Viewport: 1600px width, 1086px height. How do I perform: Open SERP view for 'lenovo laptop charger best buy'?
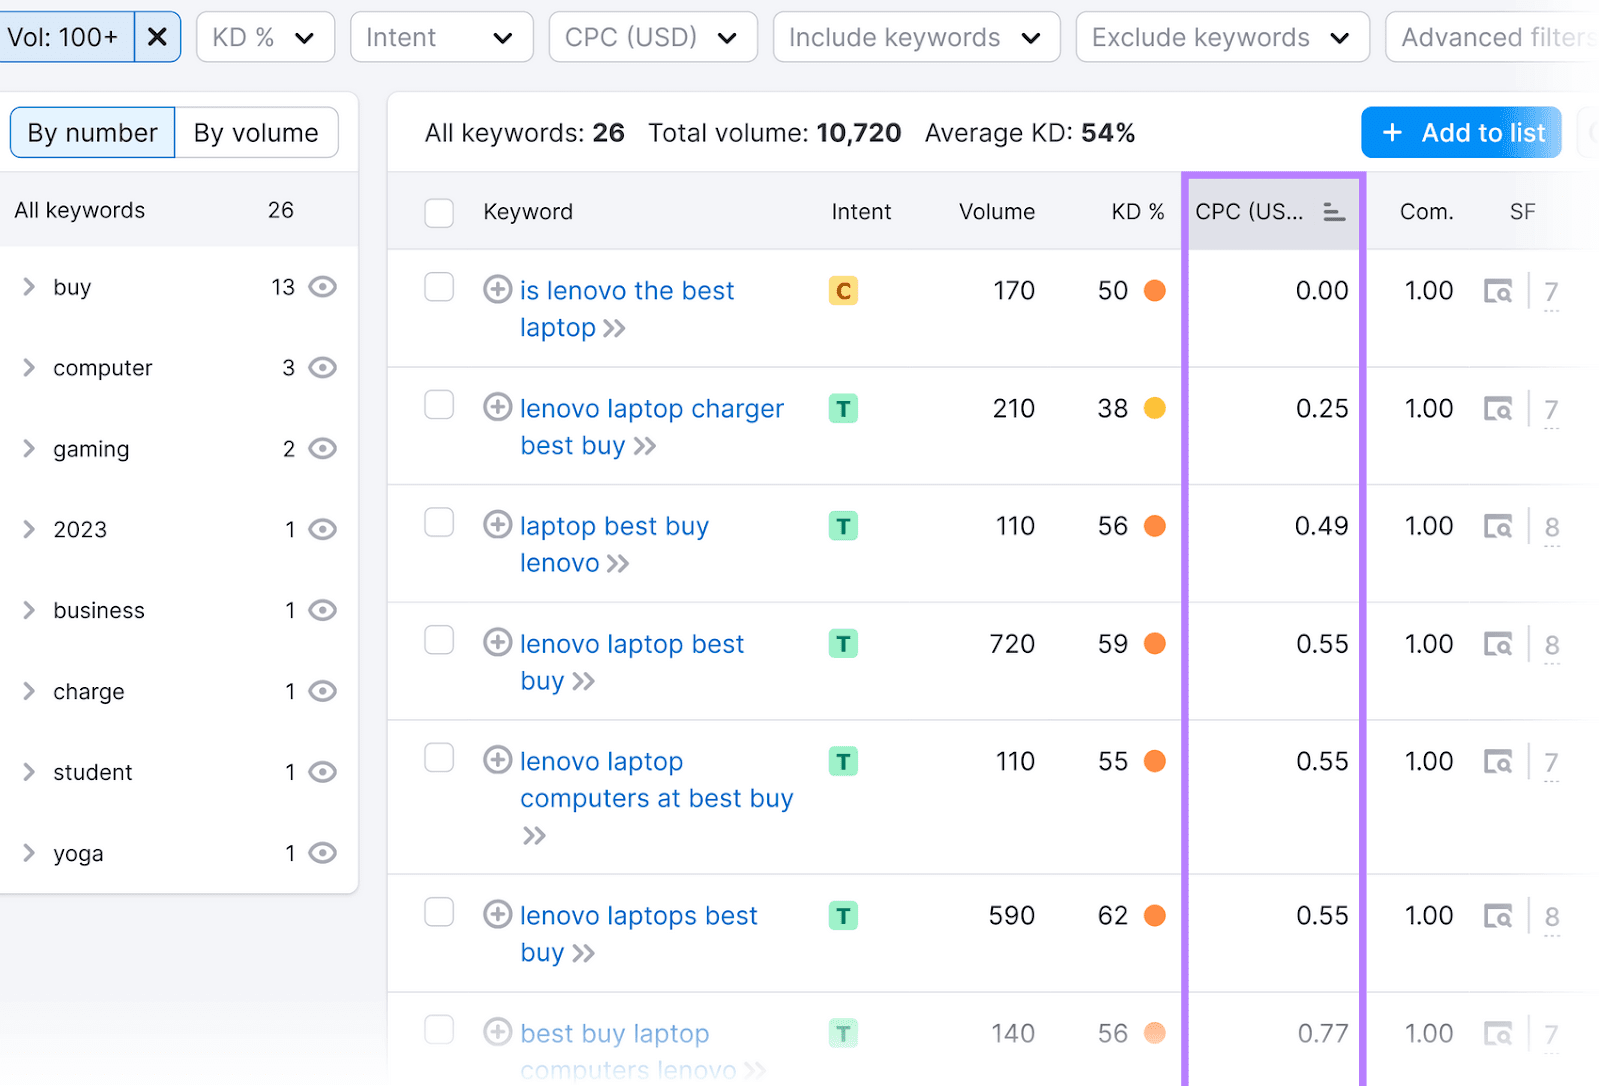(x=1498, y=409)
